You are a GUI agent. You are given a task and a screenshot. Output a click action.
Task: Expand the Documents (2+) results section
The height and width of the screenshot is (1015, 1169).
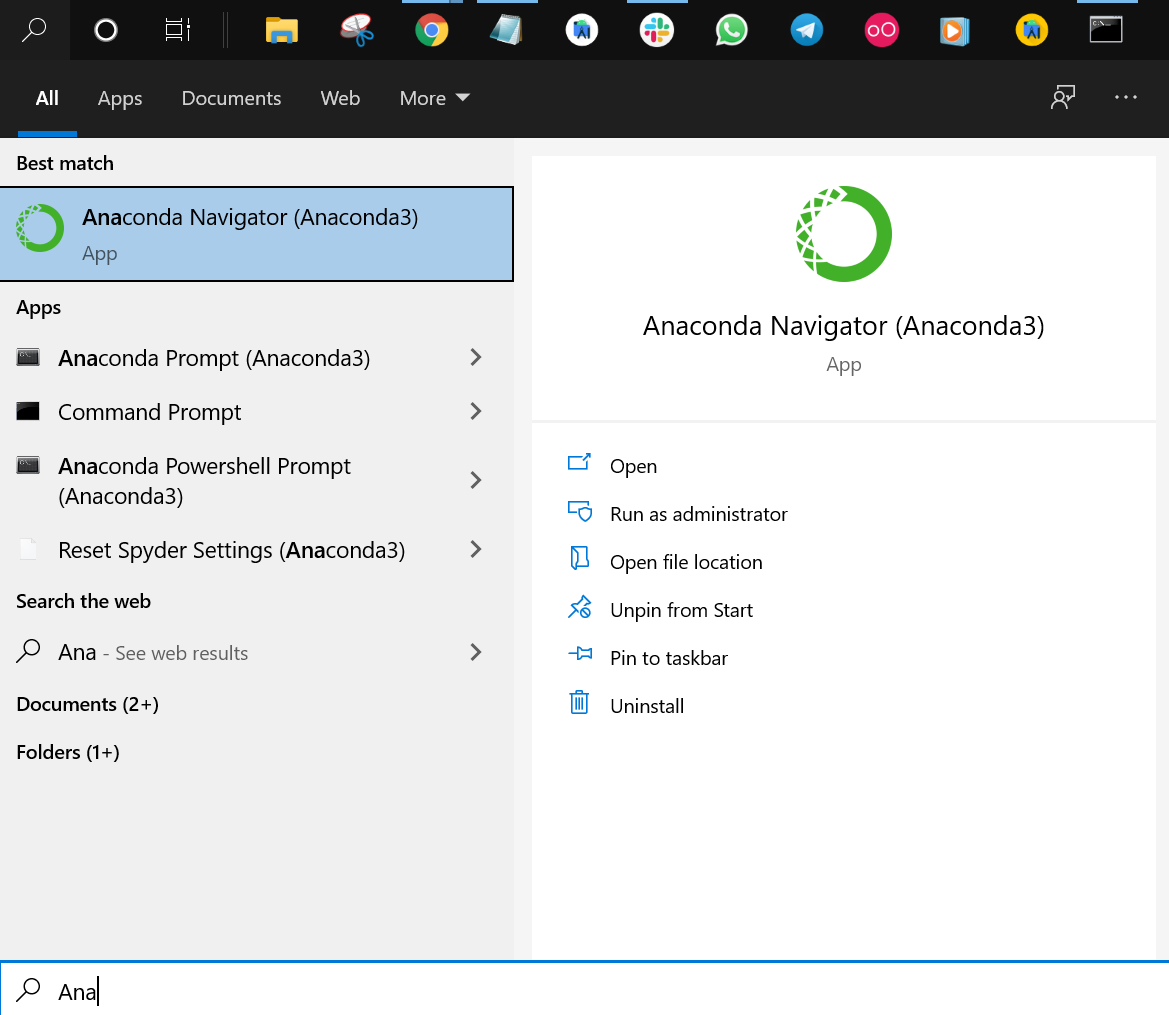(87, 704)
